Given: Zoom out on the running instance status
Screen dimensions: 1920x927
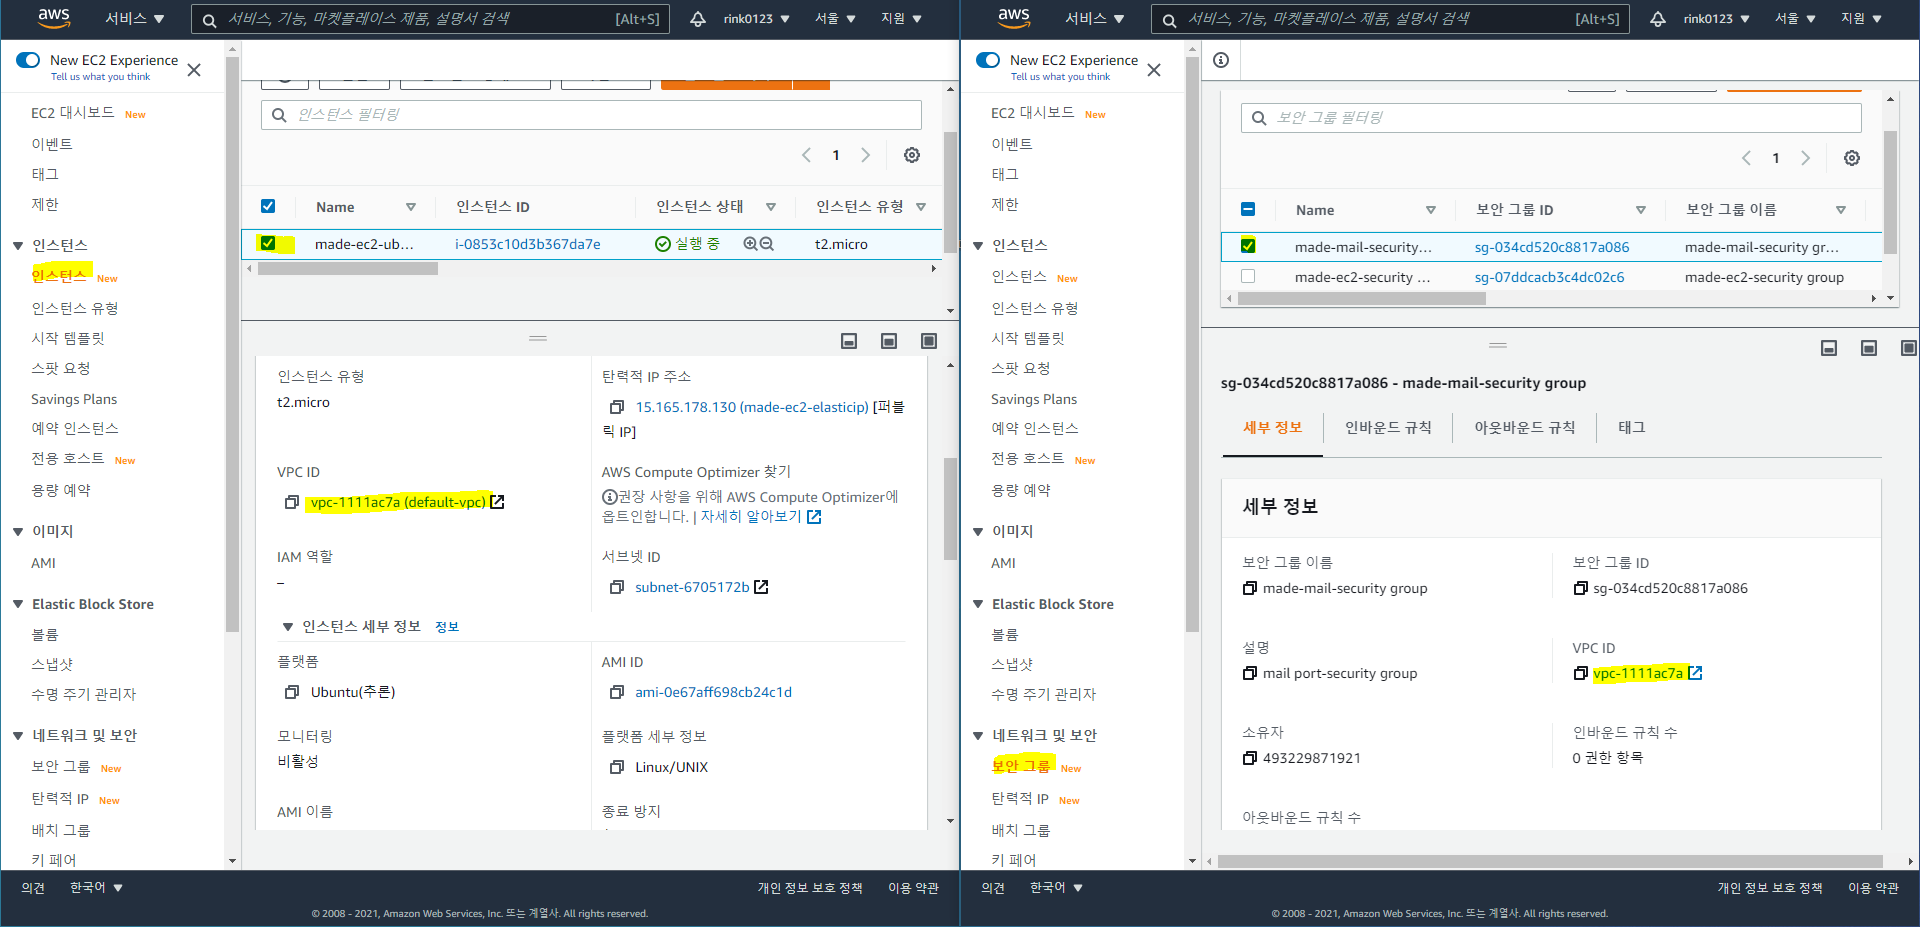Looking at the screenshot, I should (767, 244).
